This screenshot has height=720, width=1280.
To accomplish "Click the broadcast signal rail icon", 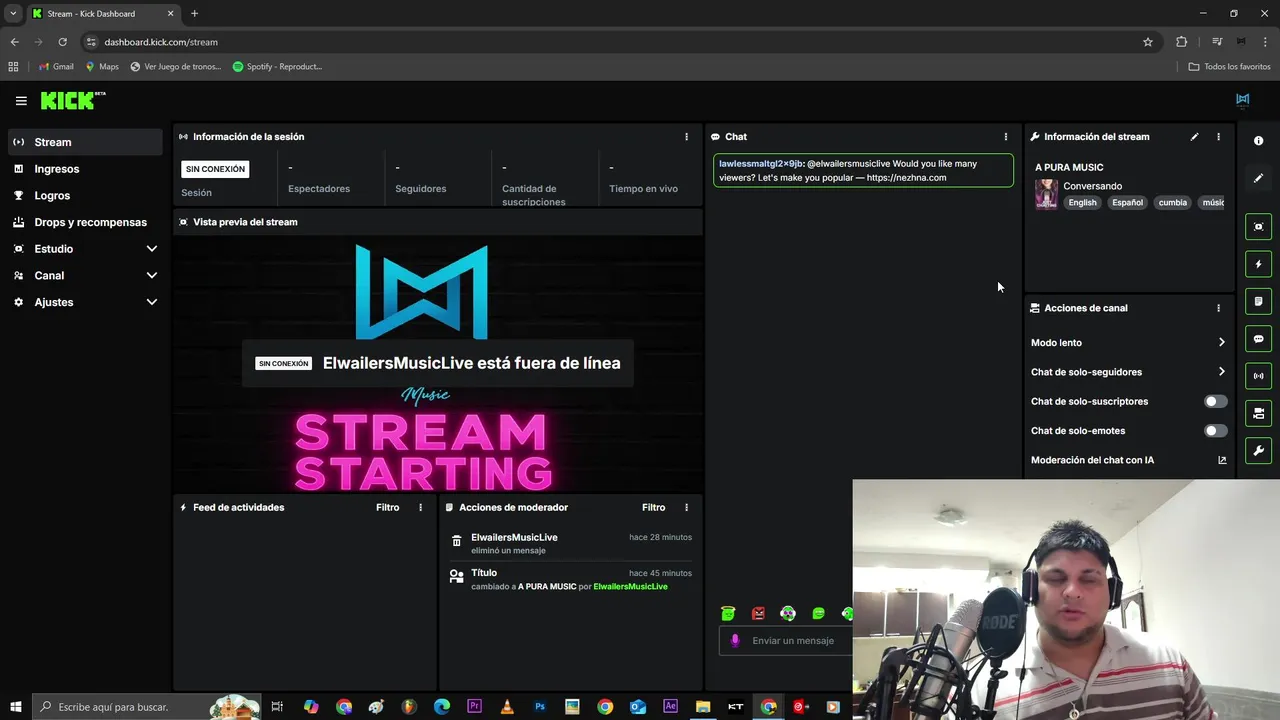I will [x=1258, y=376].
